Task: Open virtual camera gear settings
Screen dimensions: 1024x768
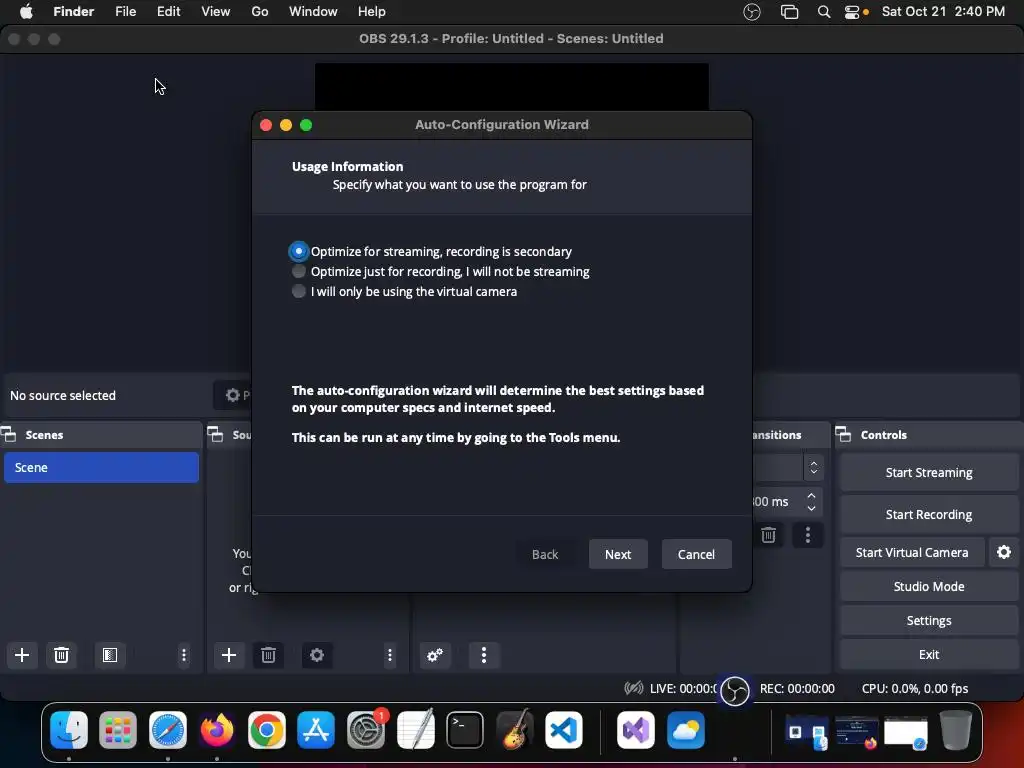Action: pyautogui.click(x=1004, y=552)
